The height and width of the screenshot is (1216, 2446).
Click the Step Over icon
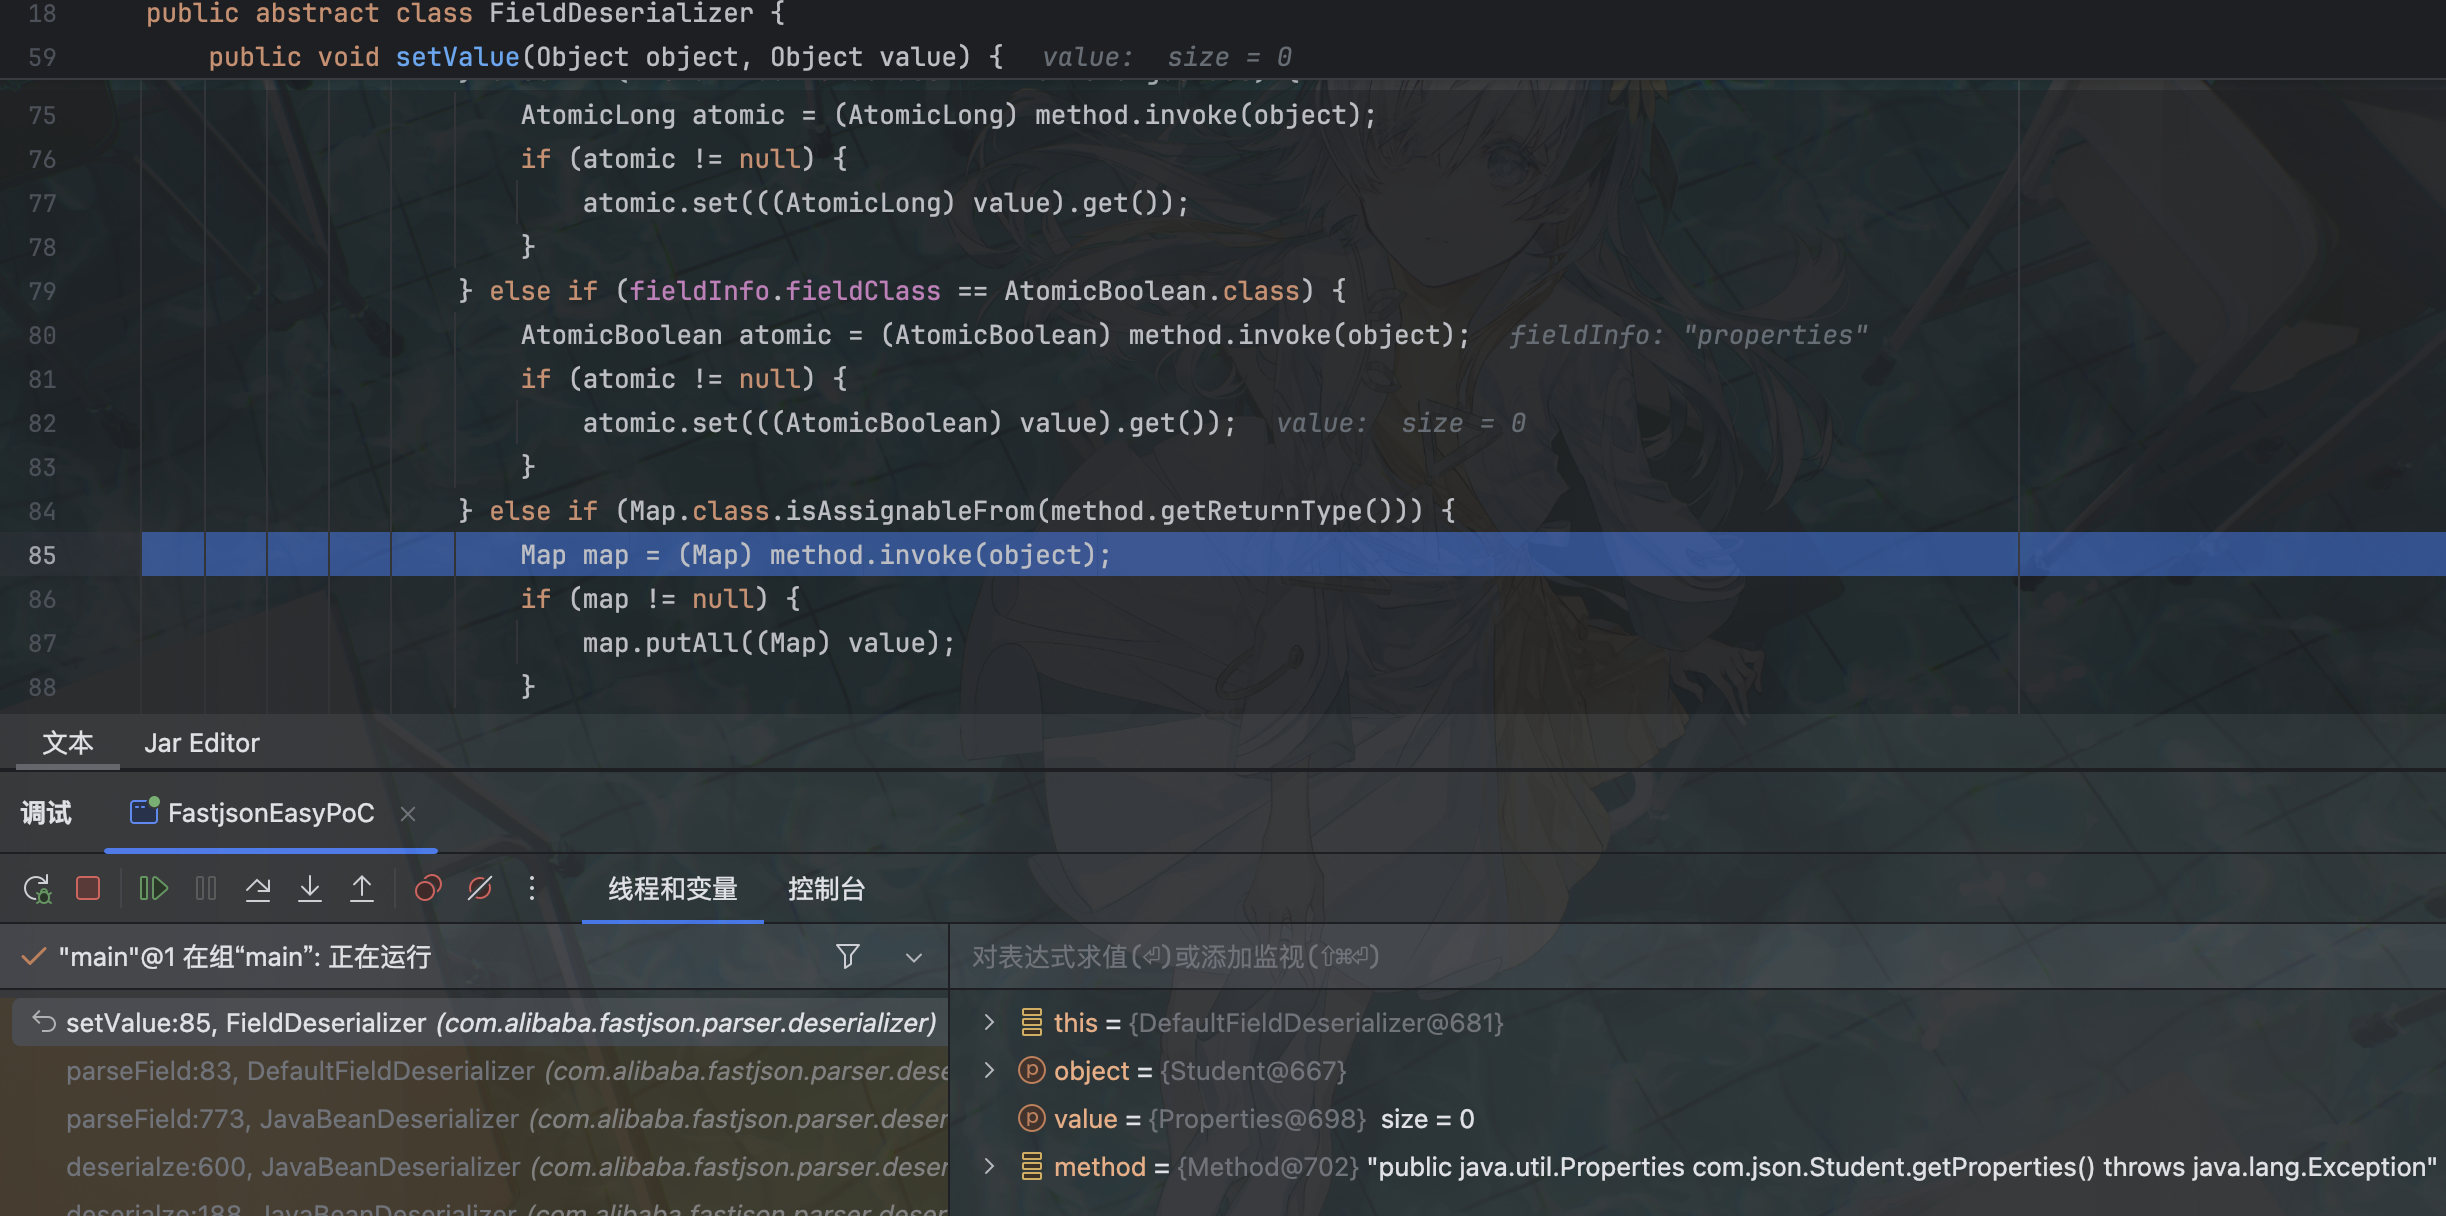click(x=258, y=888)
